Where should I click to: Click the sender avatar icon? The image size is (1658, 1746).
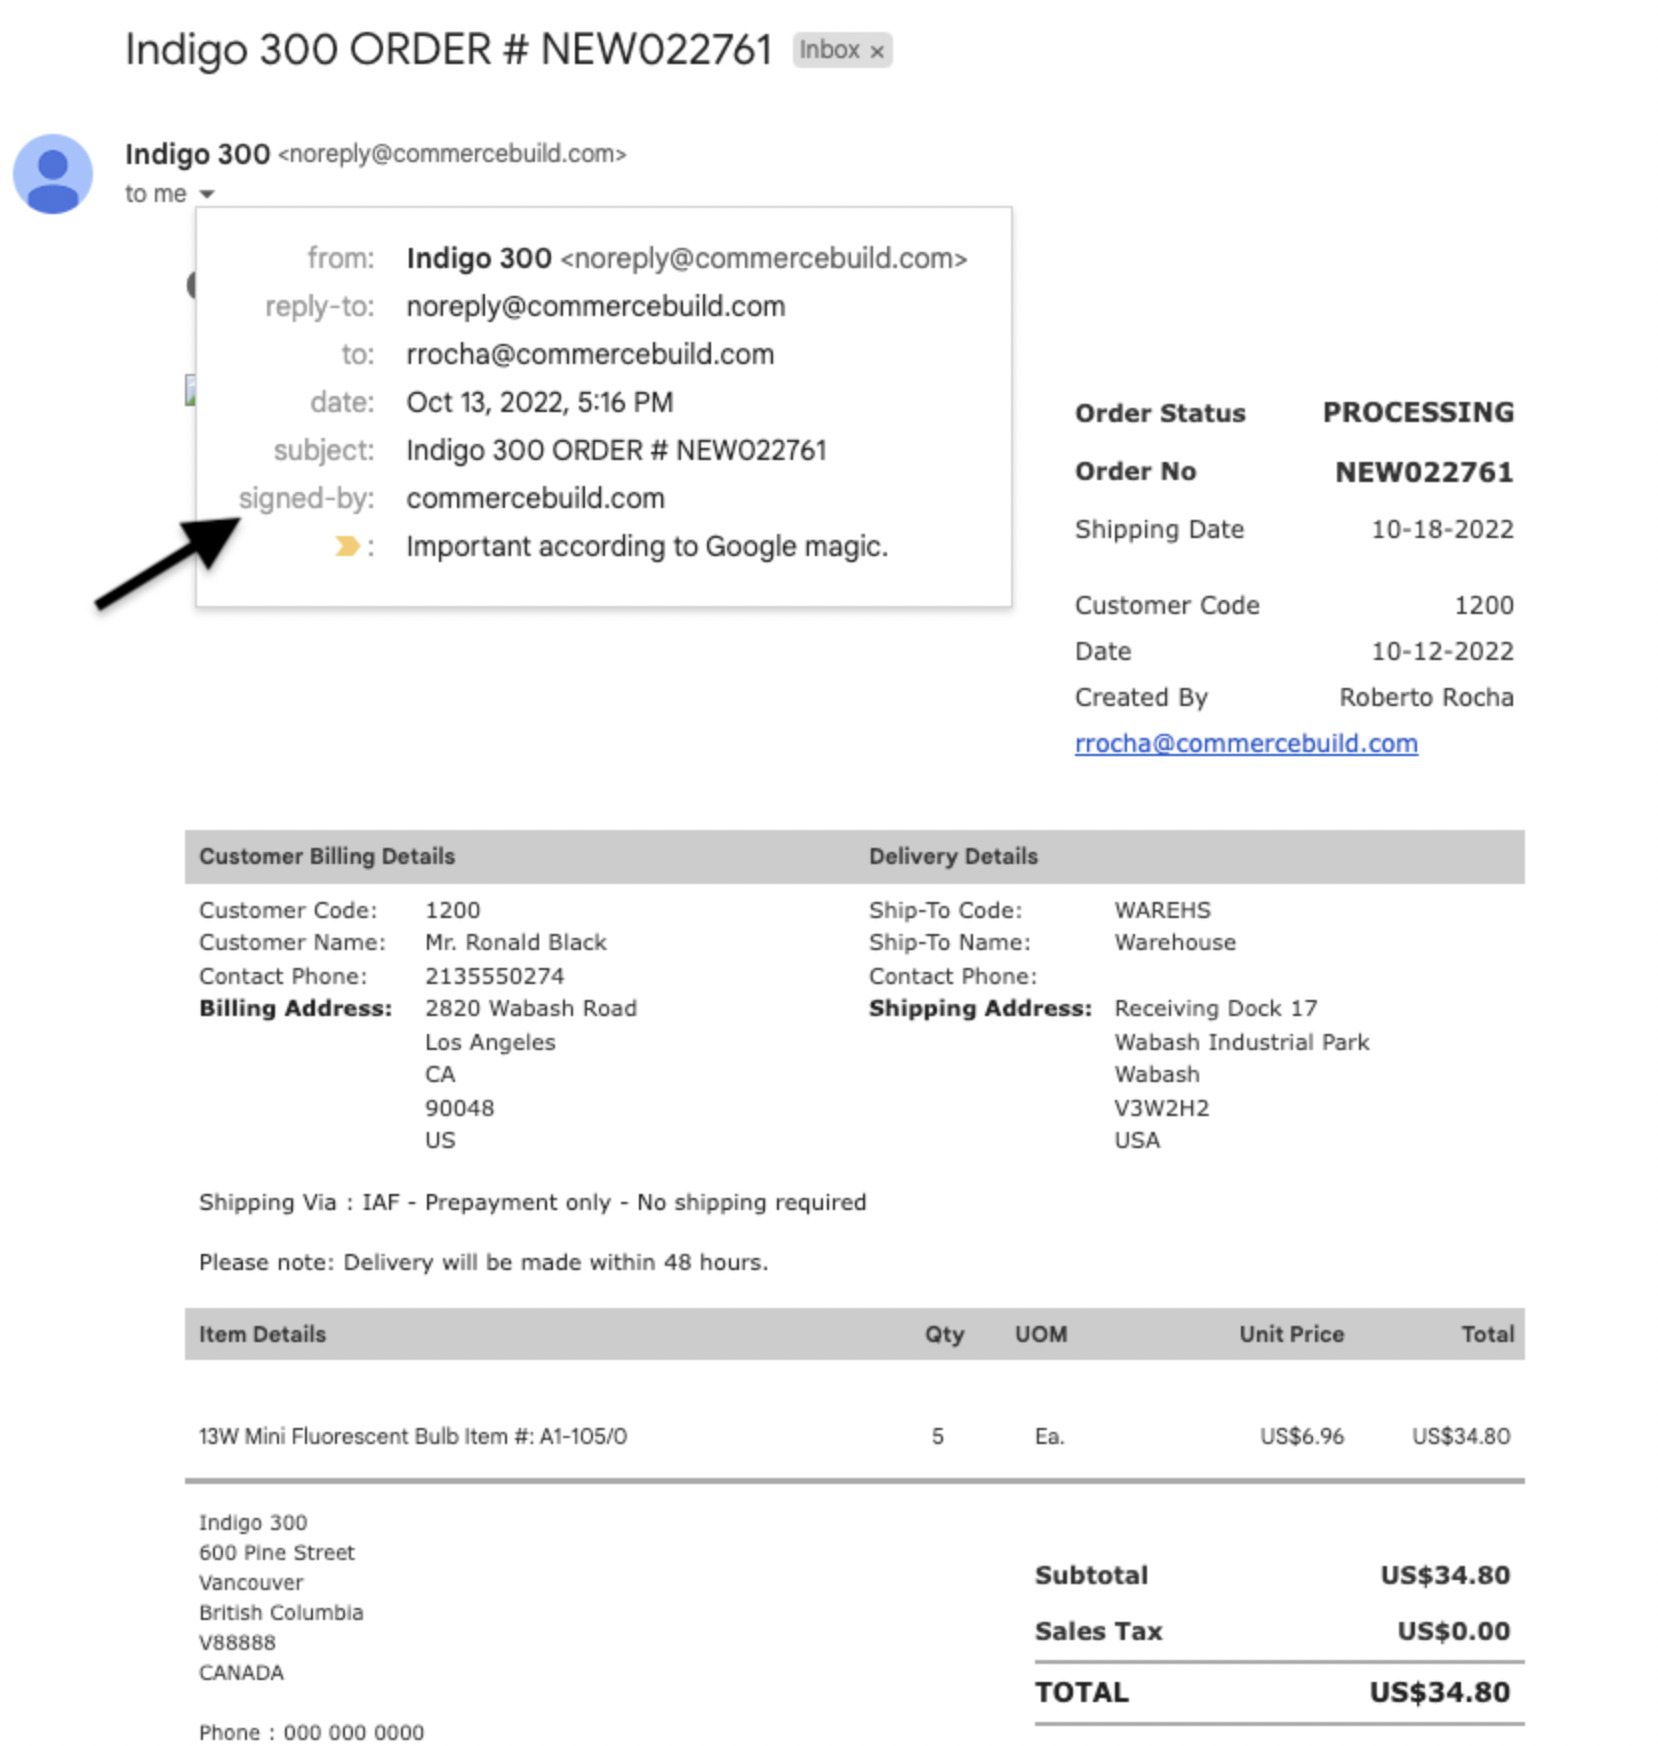(x=52, y=174)
